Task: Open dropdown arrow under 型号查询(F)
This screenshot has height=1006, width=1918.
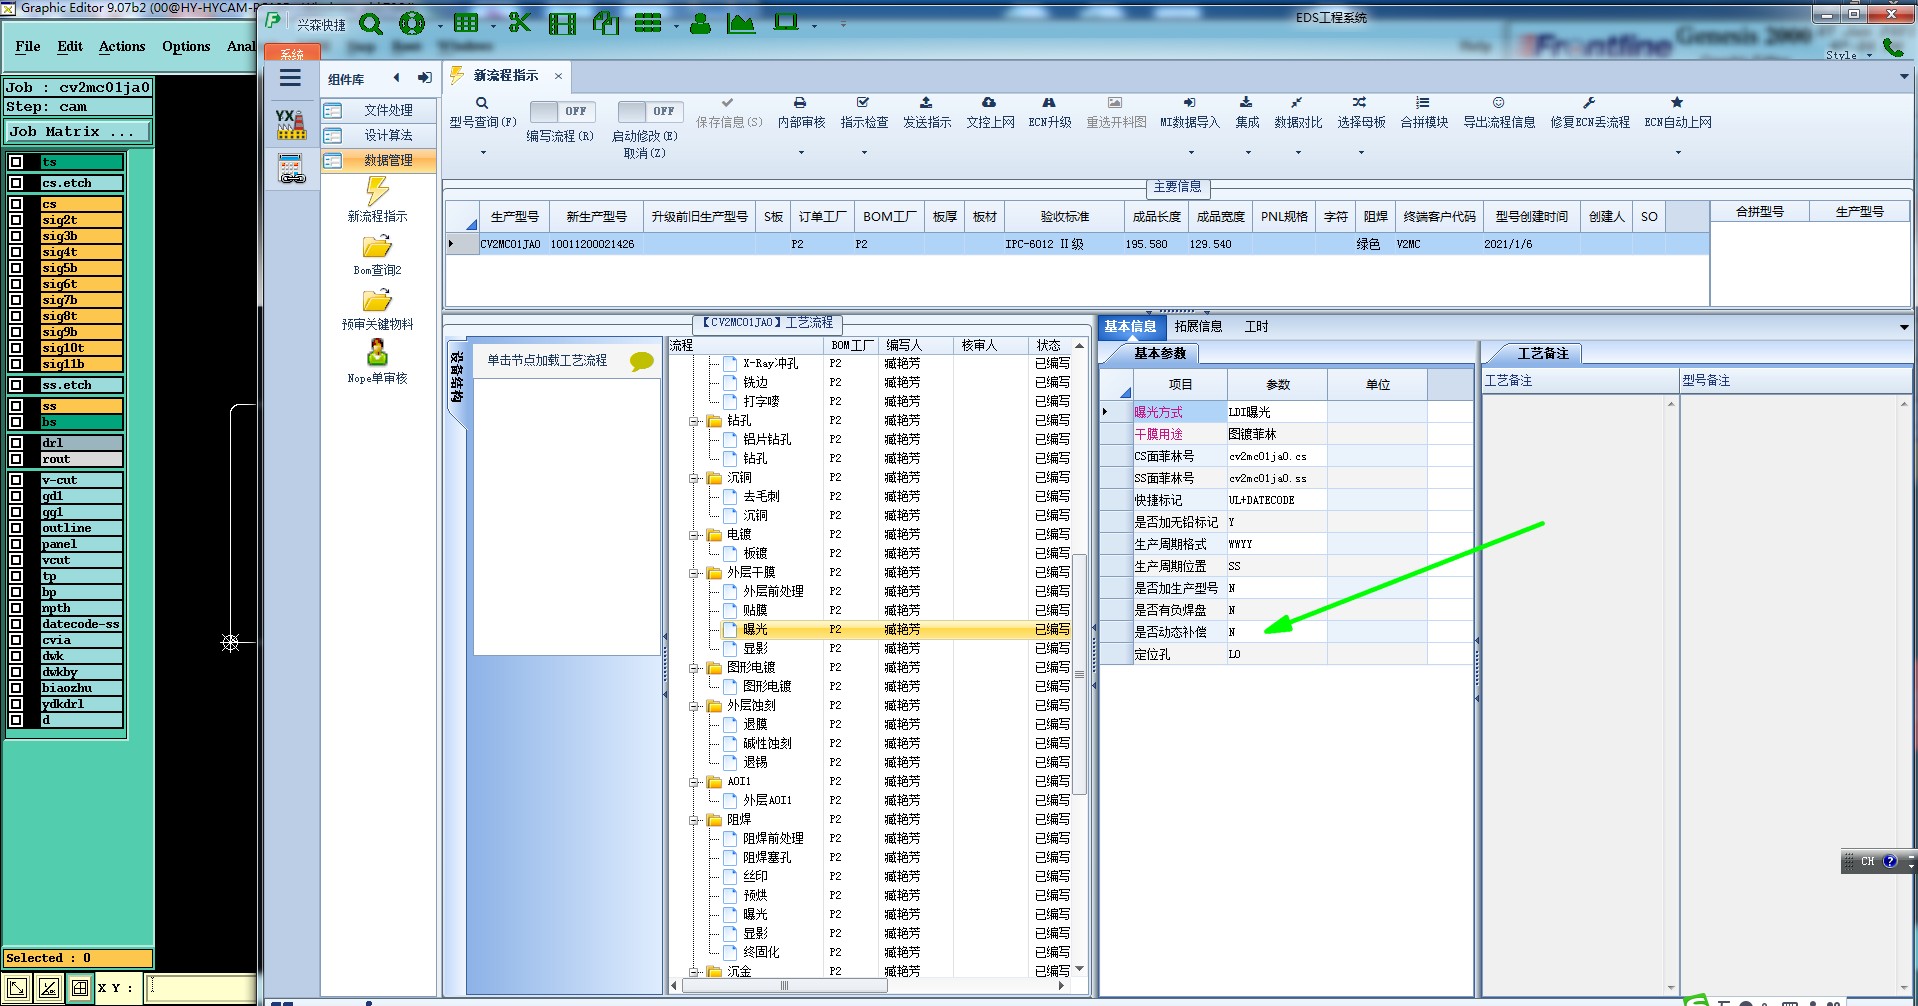Action: [x=483, y=153]
